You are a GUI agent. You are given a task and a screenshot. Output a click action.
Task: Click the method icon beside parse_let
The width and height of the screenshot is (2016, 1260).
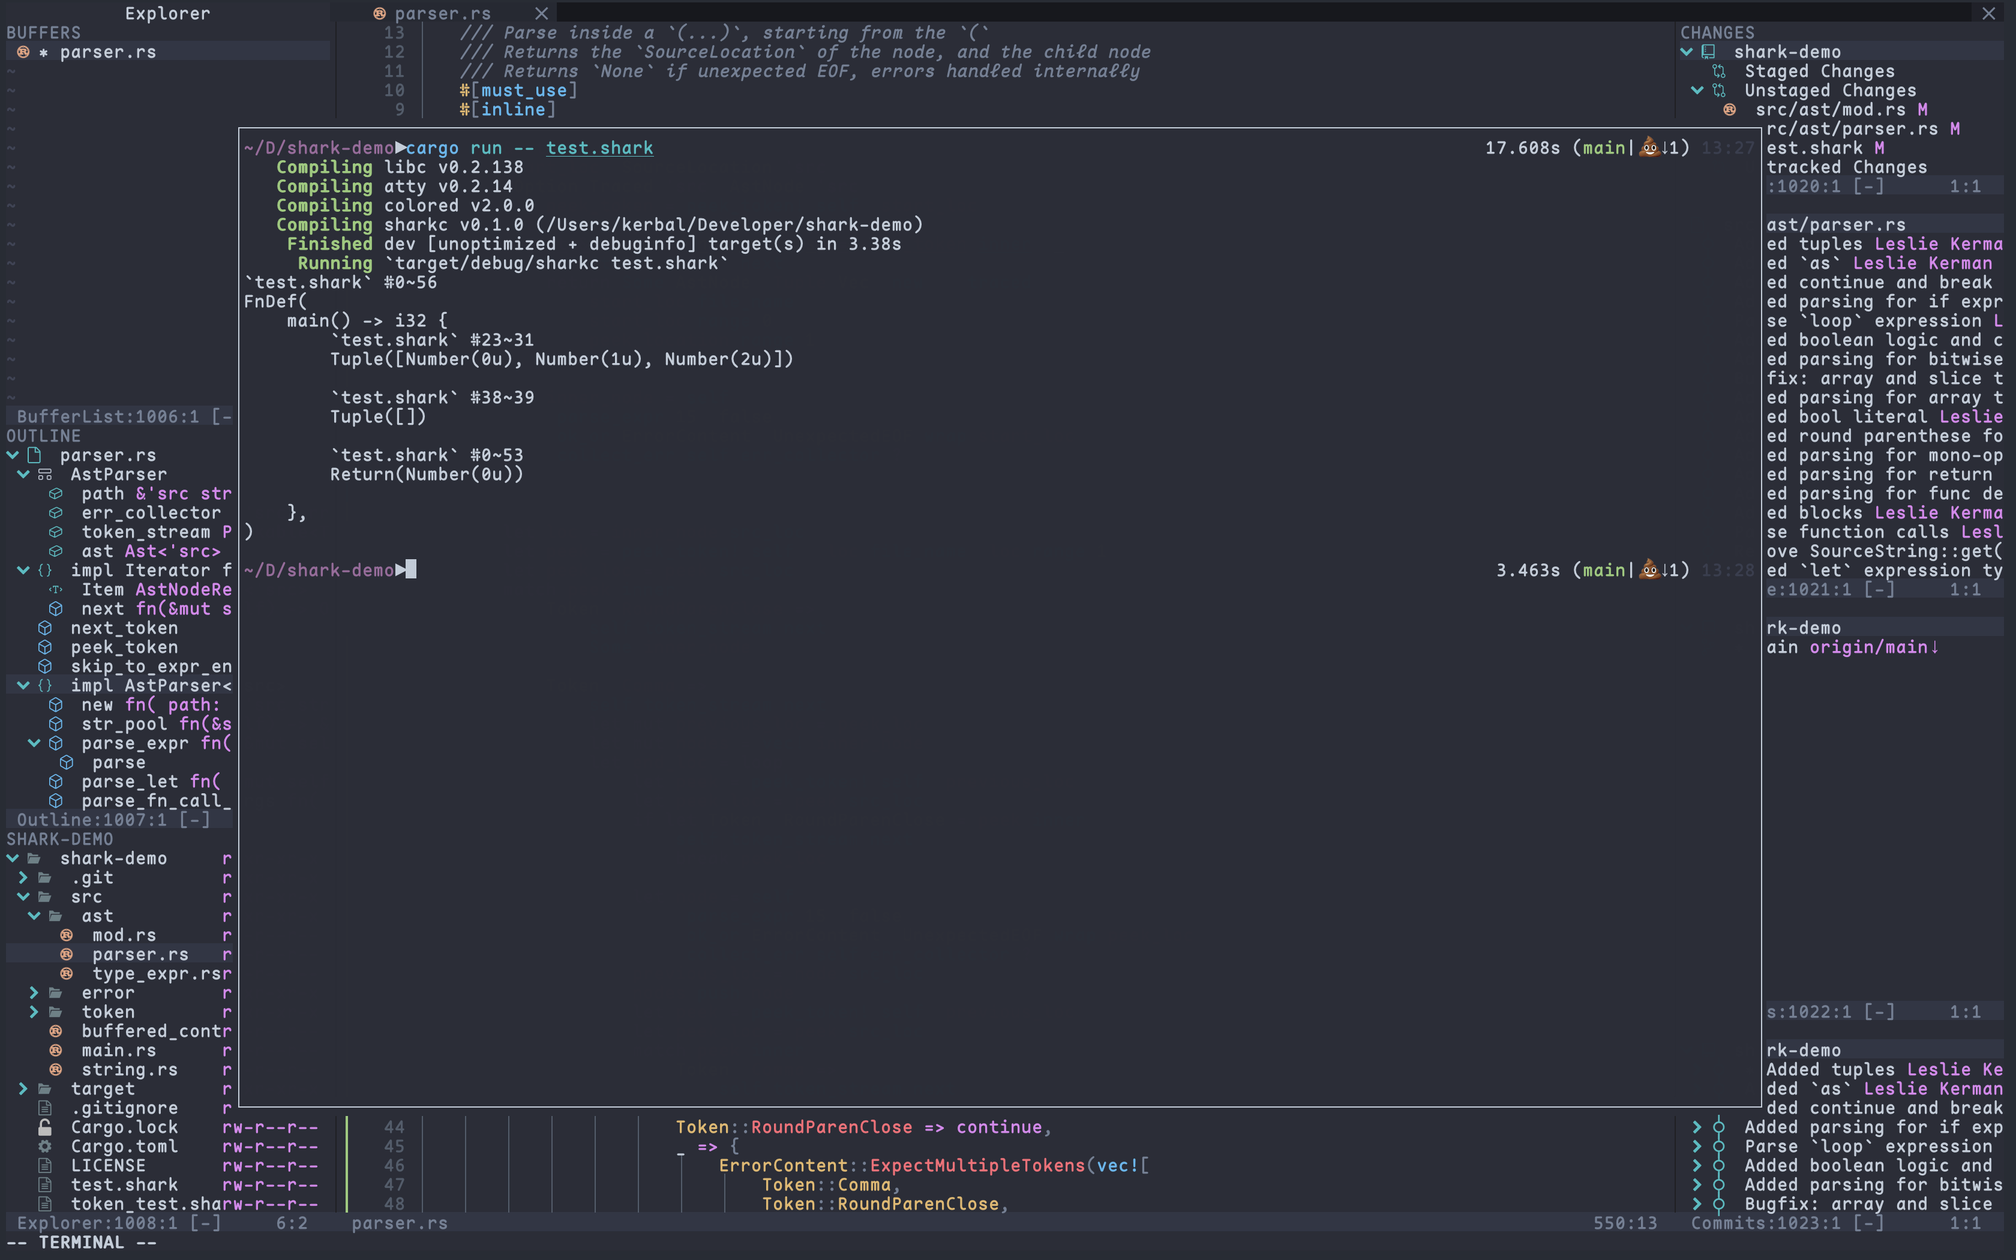56,782
